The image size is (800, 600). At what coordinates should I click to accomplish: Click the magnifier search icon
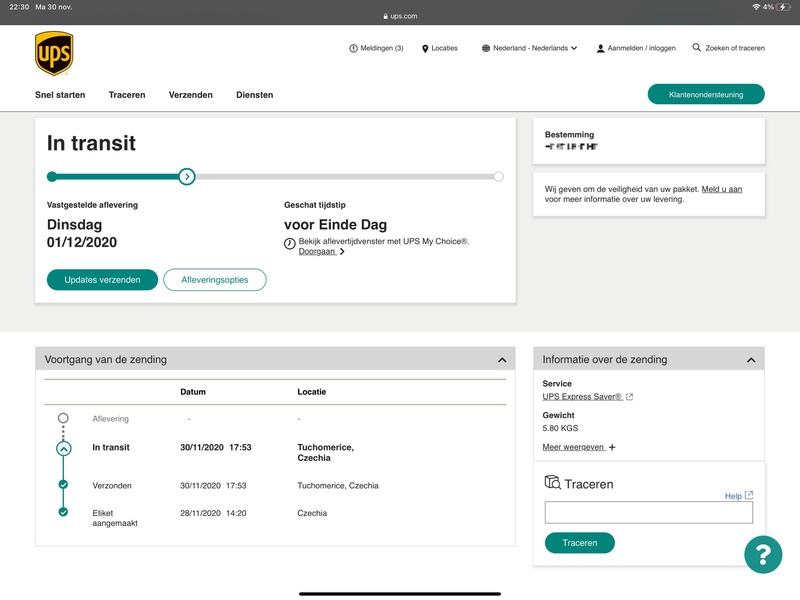[x=696, y=47]
